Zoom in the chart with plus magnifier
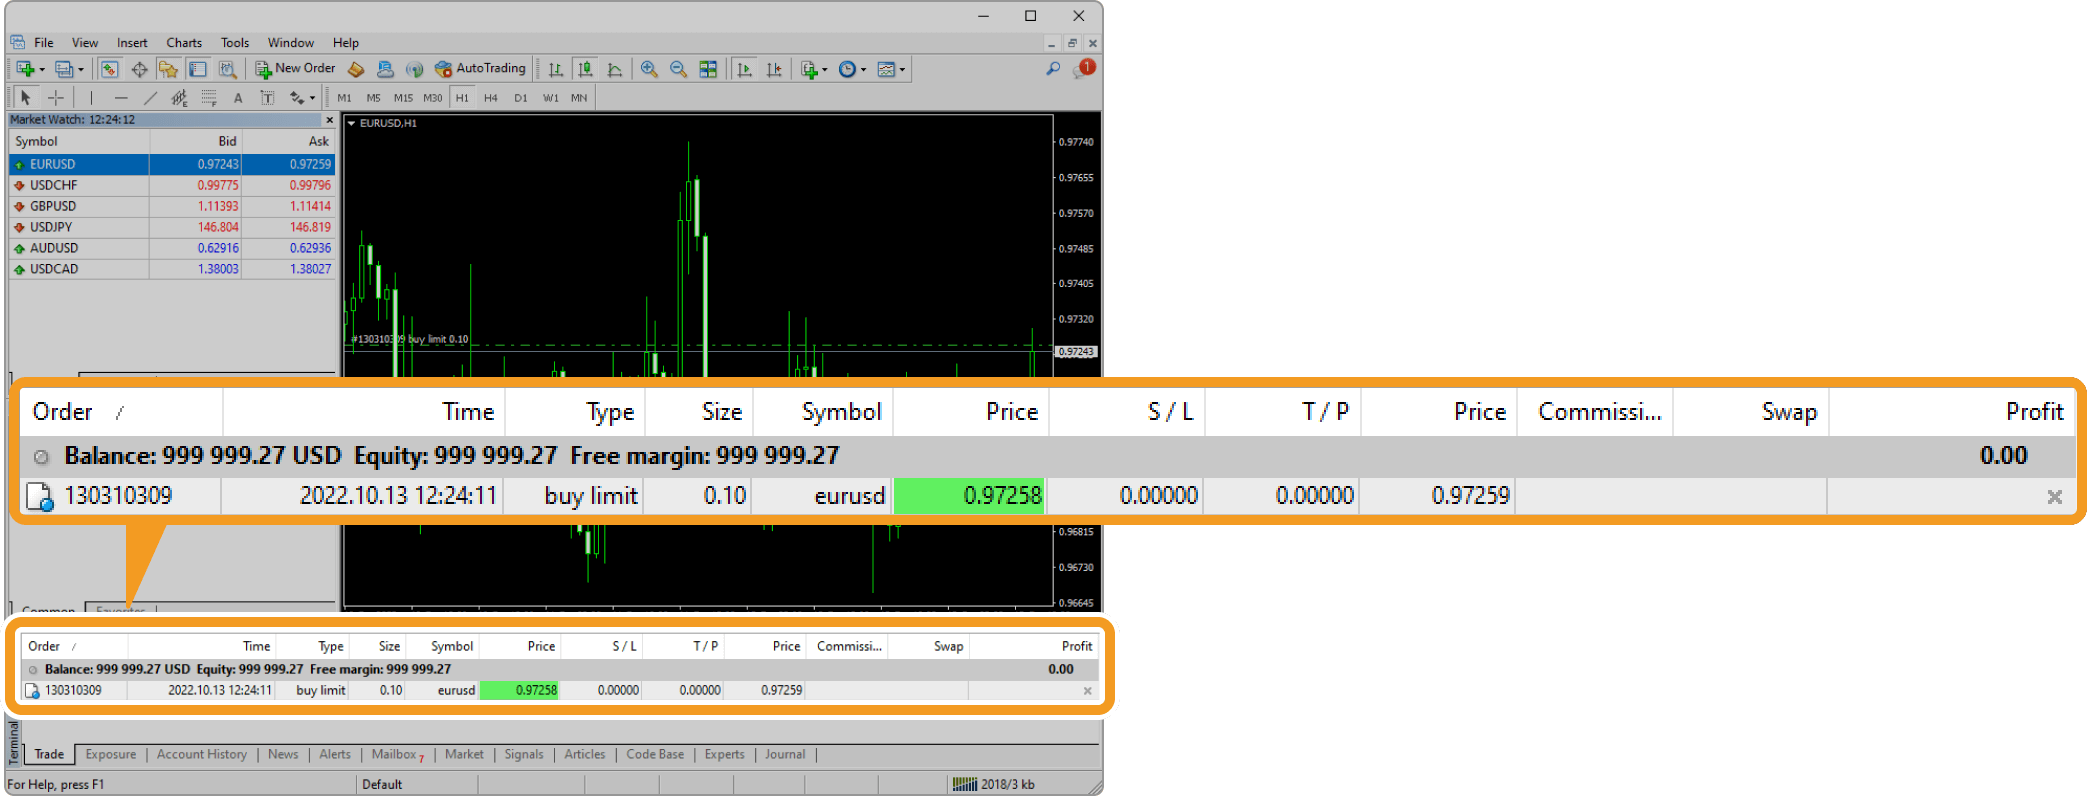Image resolution: width=2100 pixels, height=796 pixels. click(649, 69)
